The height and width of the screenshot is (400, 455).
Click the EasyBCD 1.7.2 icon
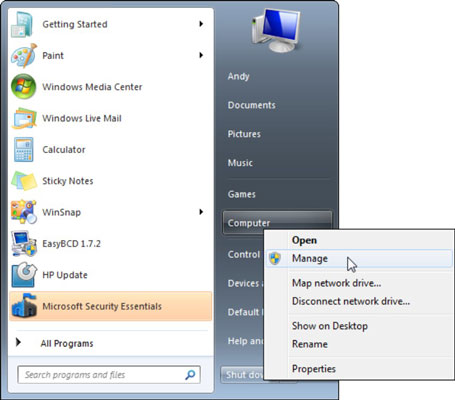23,243
